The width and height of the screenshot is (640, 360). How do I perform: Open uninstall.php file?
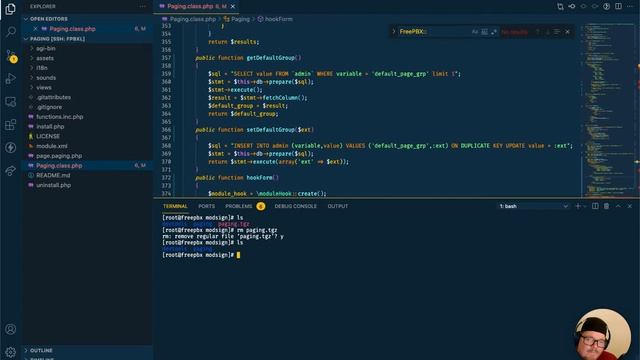(x=53, y=185)
